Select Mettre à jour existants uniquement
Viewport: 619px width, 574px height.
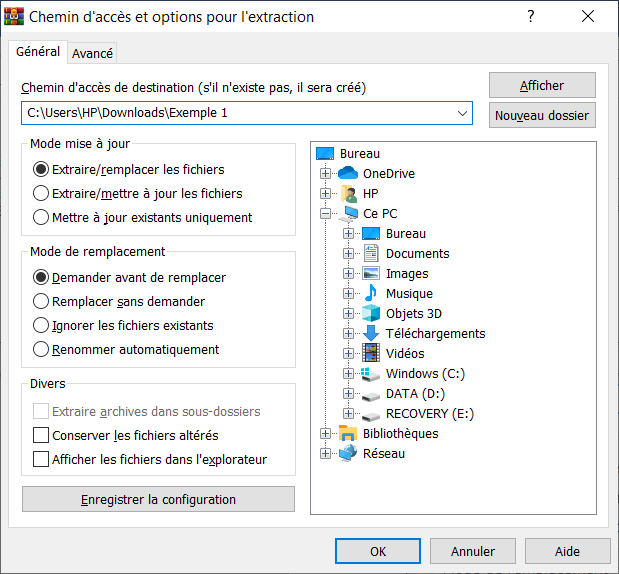pos(143,218)
